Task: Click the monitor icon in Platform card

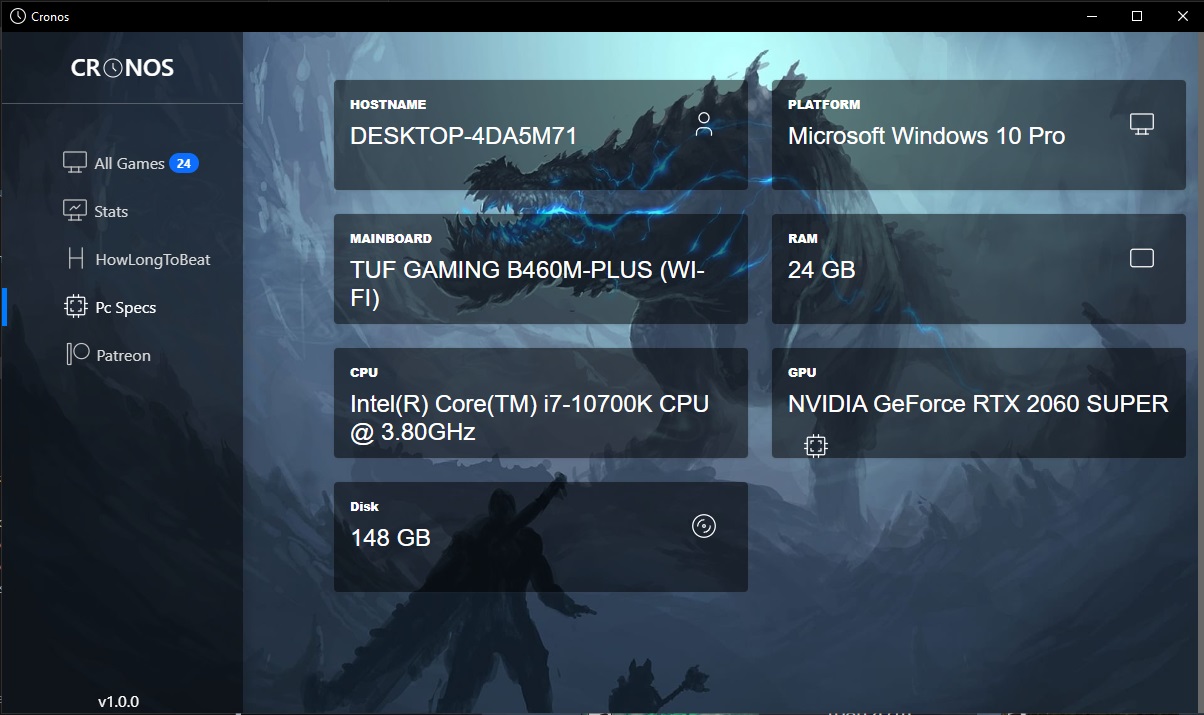Action: (x=1141, y=124)
